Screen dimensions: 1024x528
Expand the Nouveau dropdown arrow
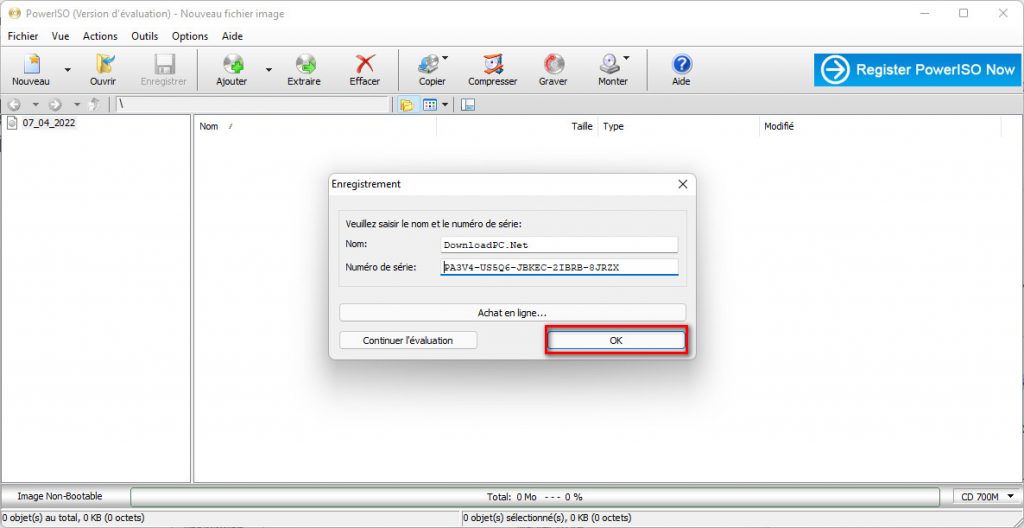coord(67,69)
